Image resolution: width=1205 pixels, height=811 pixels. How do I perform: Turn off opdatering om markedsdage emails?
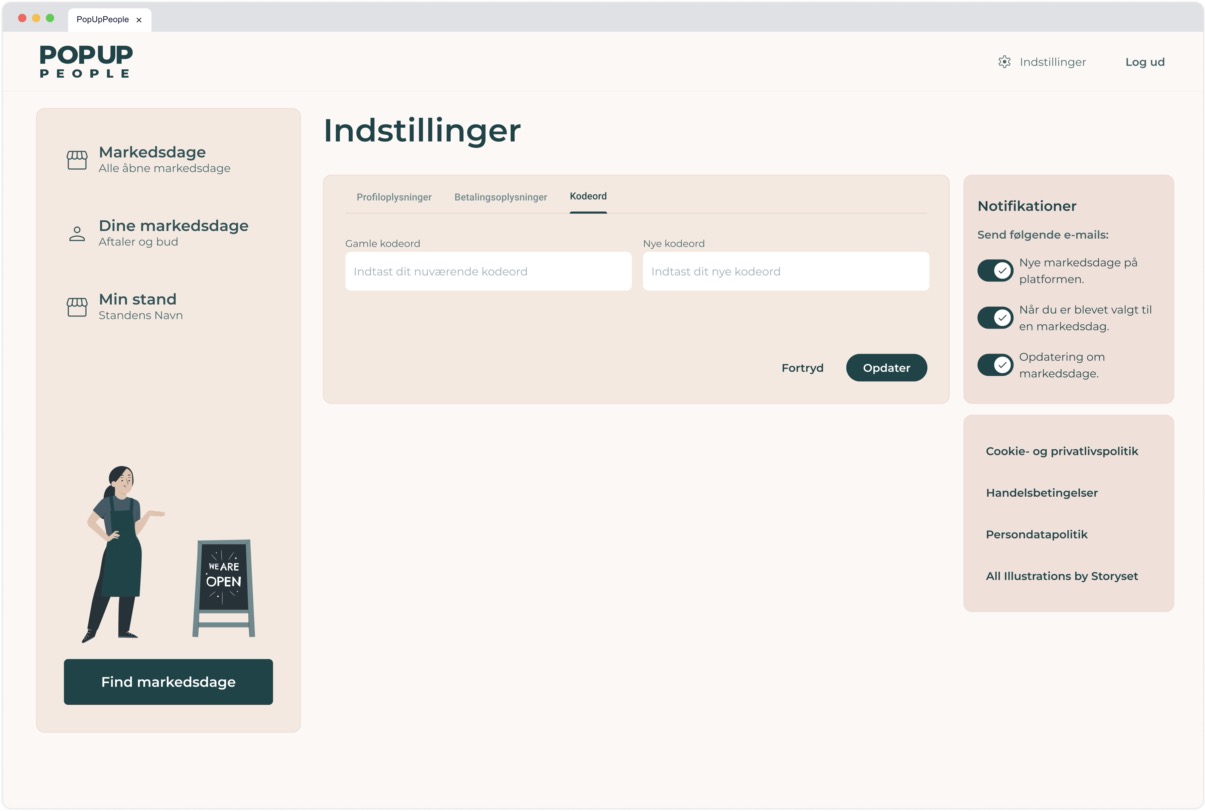995,364
